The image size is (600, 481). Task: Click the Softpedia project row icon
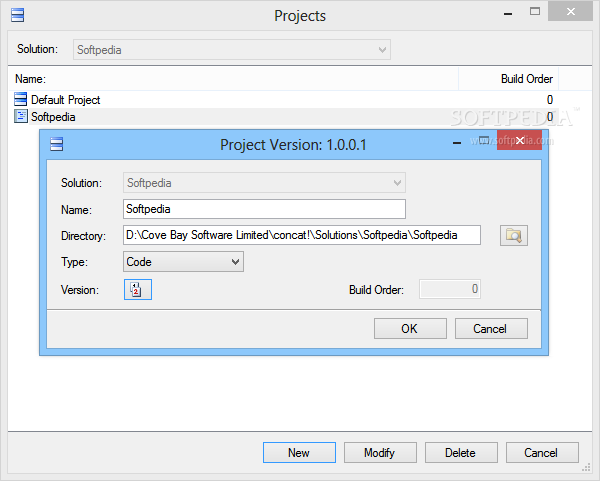[x=21, y=116]
